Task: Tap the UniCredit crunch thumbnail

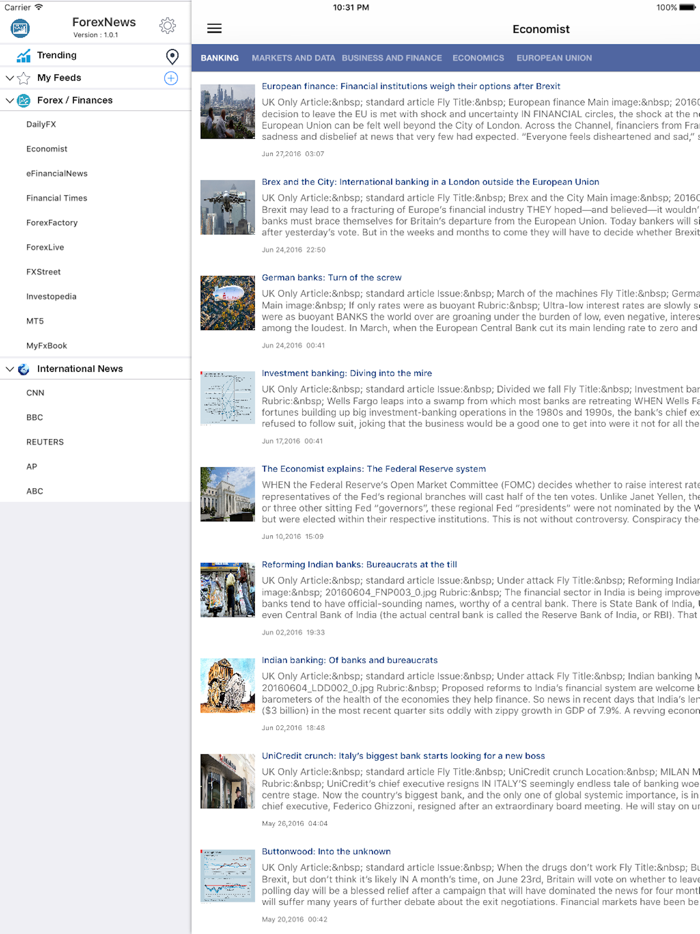Action: pos(228,781)
